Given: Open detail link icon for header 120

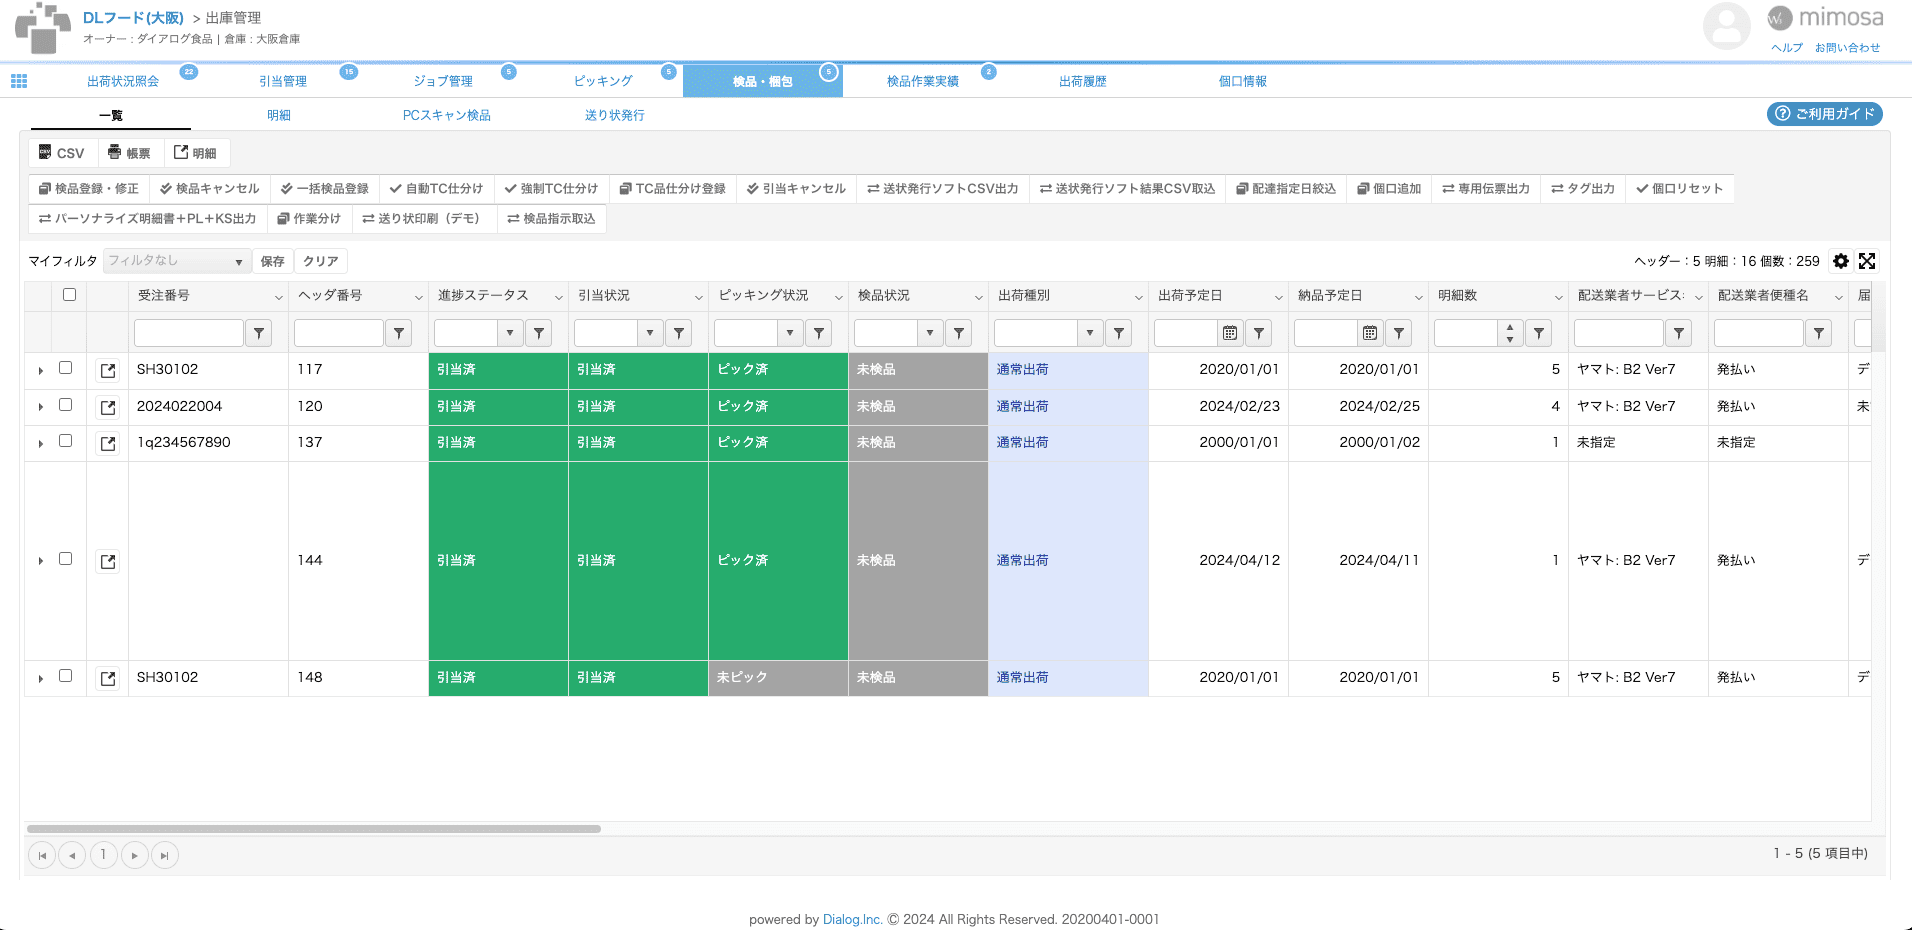Looking at the screenshot, I should [x=108, y=408].
